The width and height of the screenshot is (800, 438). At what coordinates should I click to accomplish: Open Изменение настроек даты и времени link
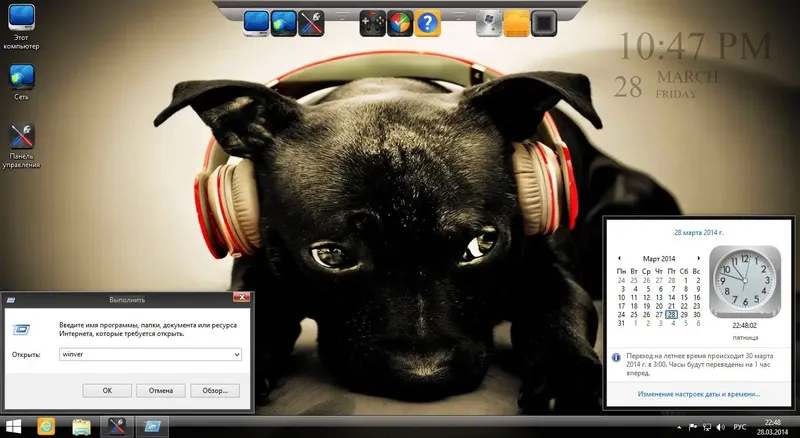(698, 394)
